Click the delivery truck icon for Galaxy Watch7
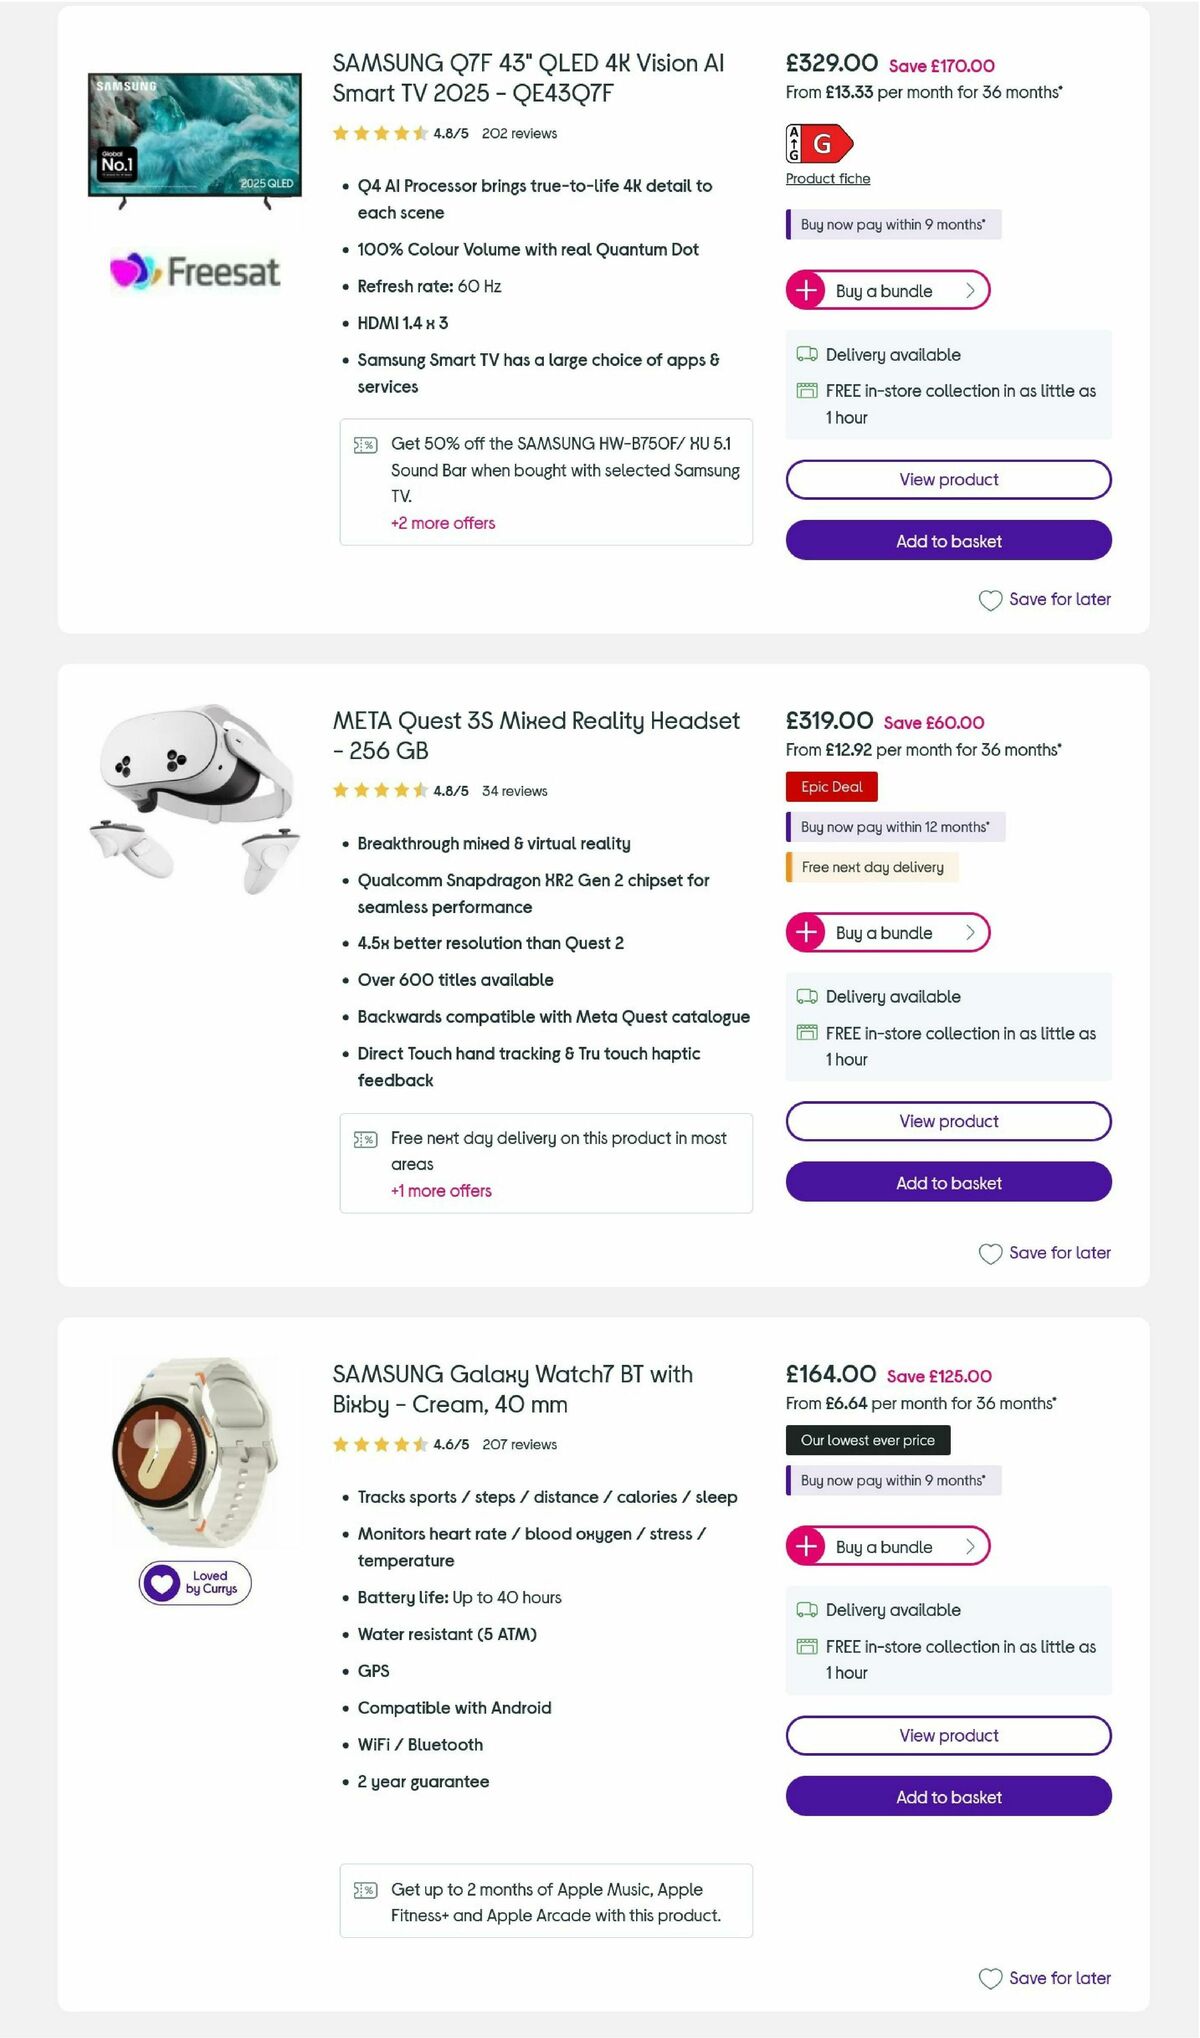The width and height of the screenshot is (1200, 2038). tap(804, 1610)
